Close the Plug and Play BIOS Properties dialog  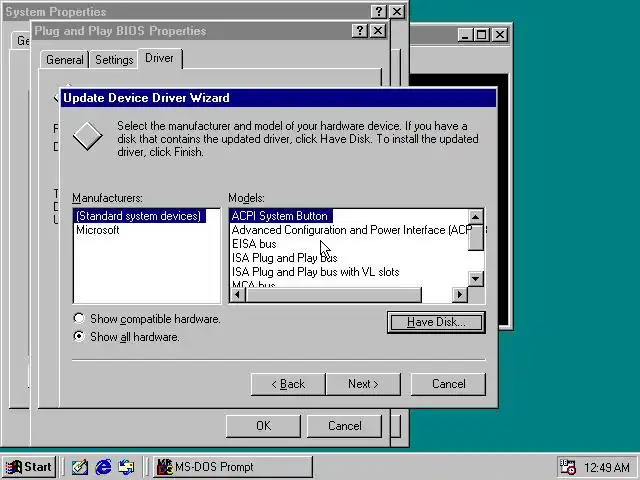click(378, 31)
